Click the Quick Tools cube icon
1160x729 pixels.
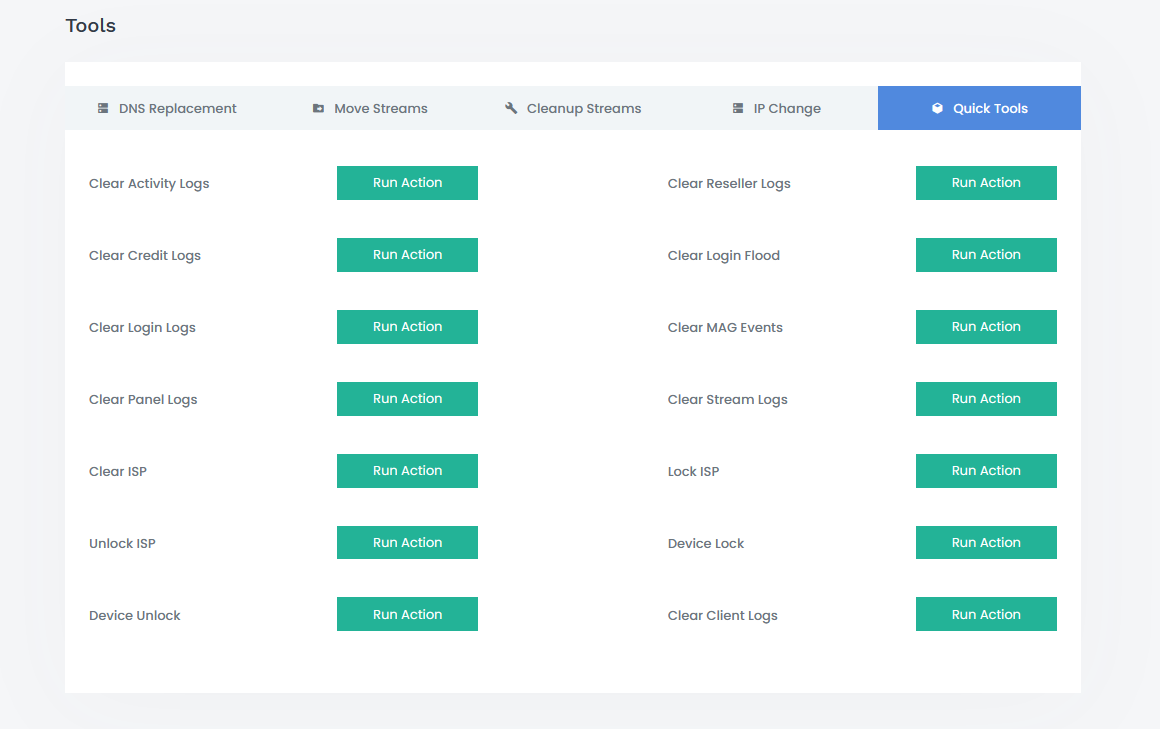[x=937, y=108]
